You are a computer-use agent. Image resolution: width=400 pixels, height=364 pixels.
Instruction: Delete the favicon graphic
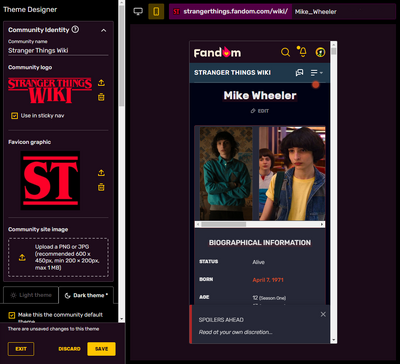click(101, 187)
